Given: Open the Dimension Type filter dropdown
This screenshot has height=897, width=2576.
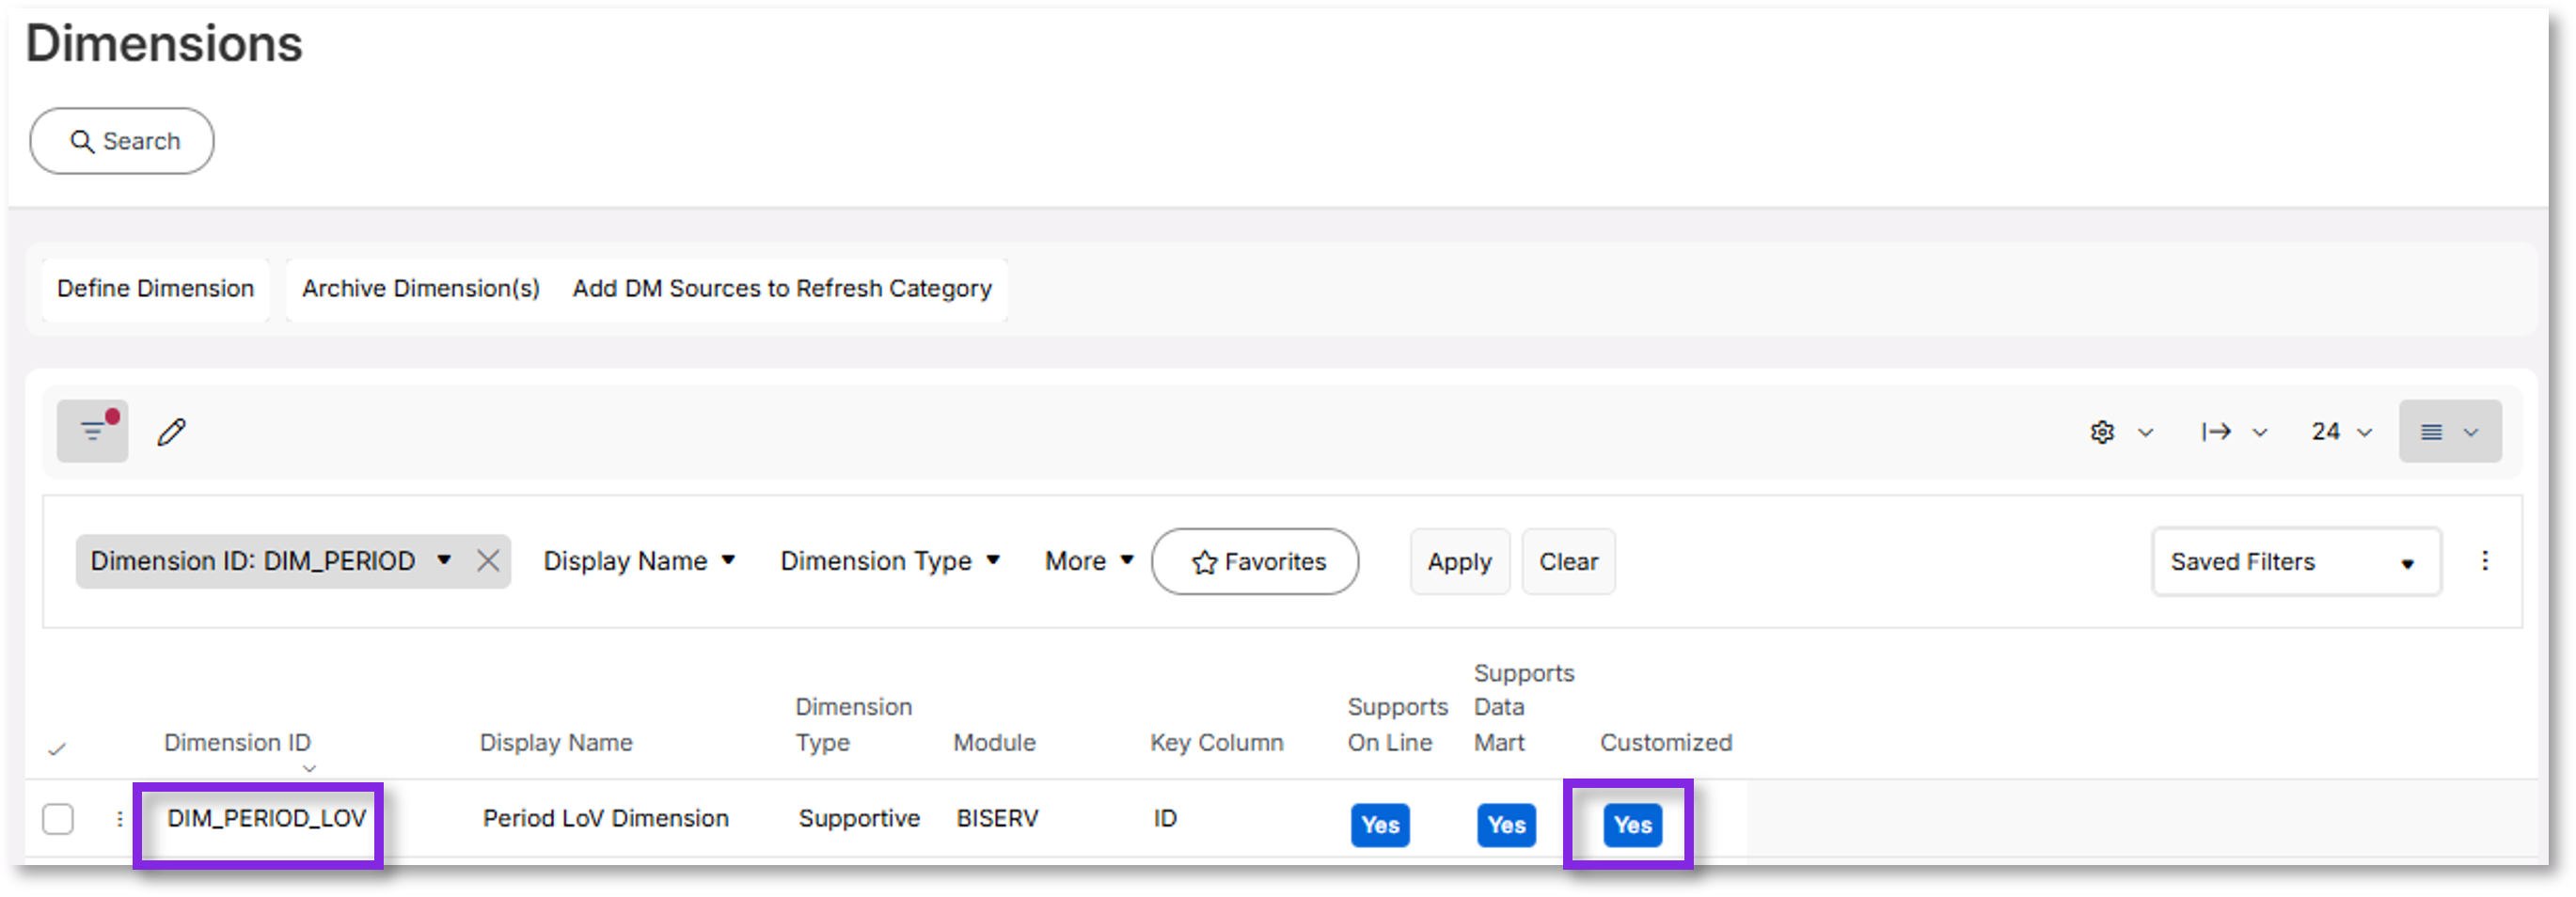Looking at the screenshot, I should coord(889,560).
